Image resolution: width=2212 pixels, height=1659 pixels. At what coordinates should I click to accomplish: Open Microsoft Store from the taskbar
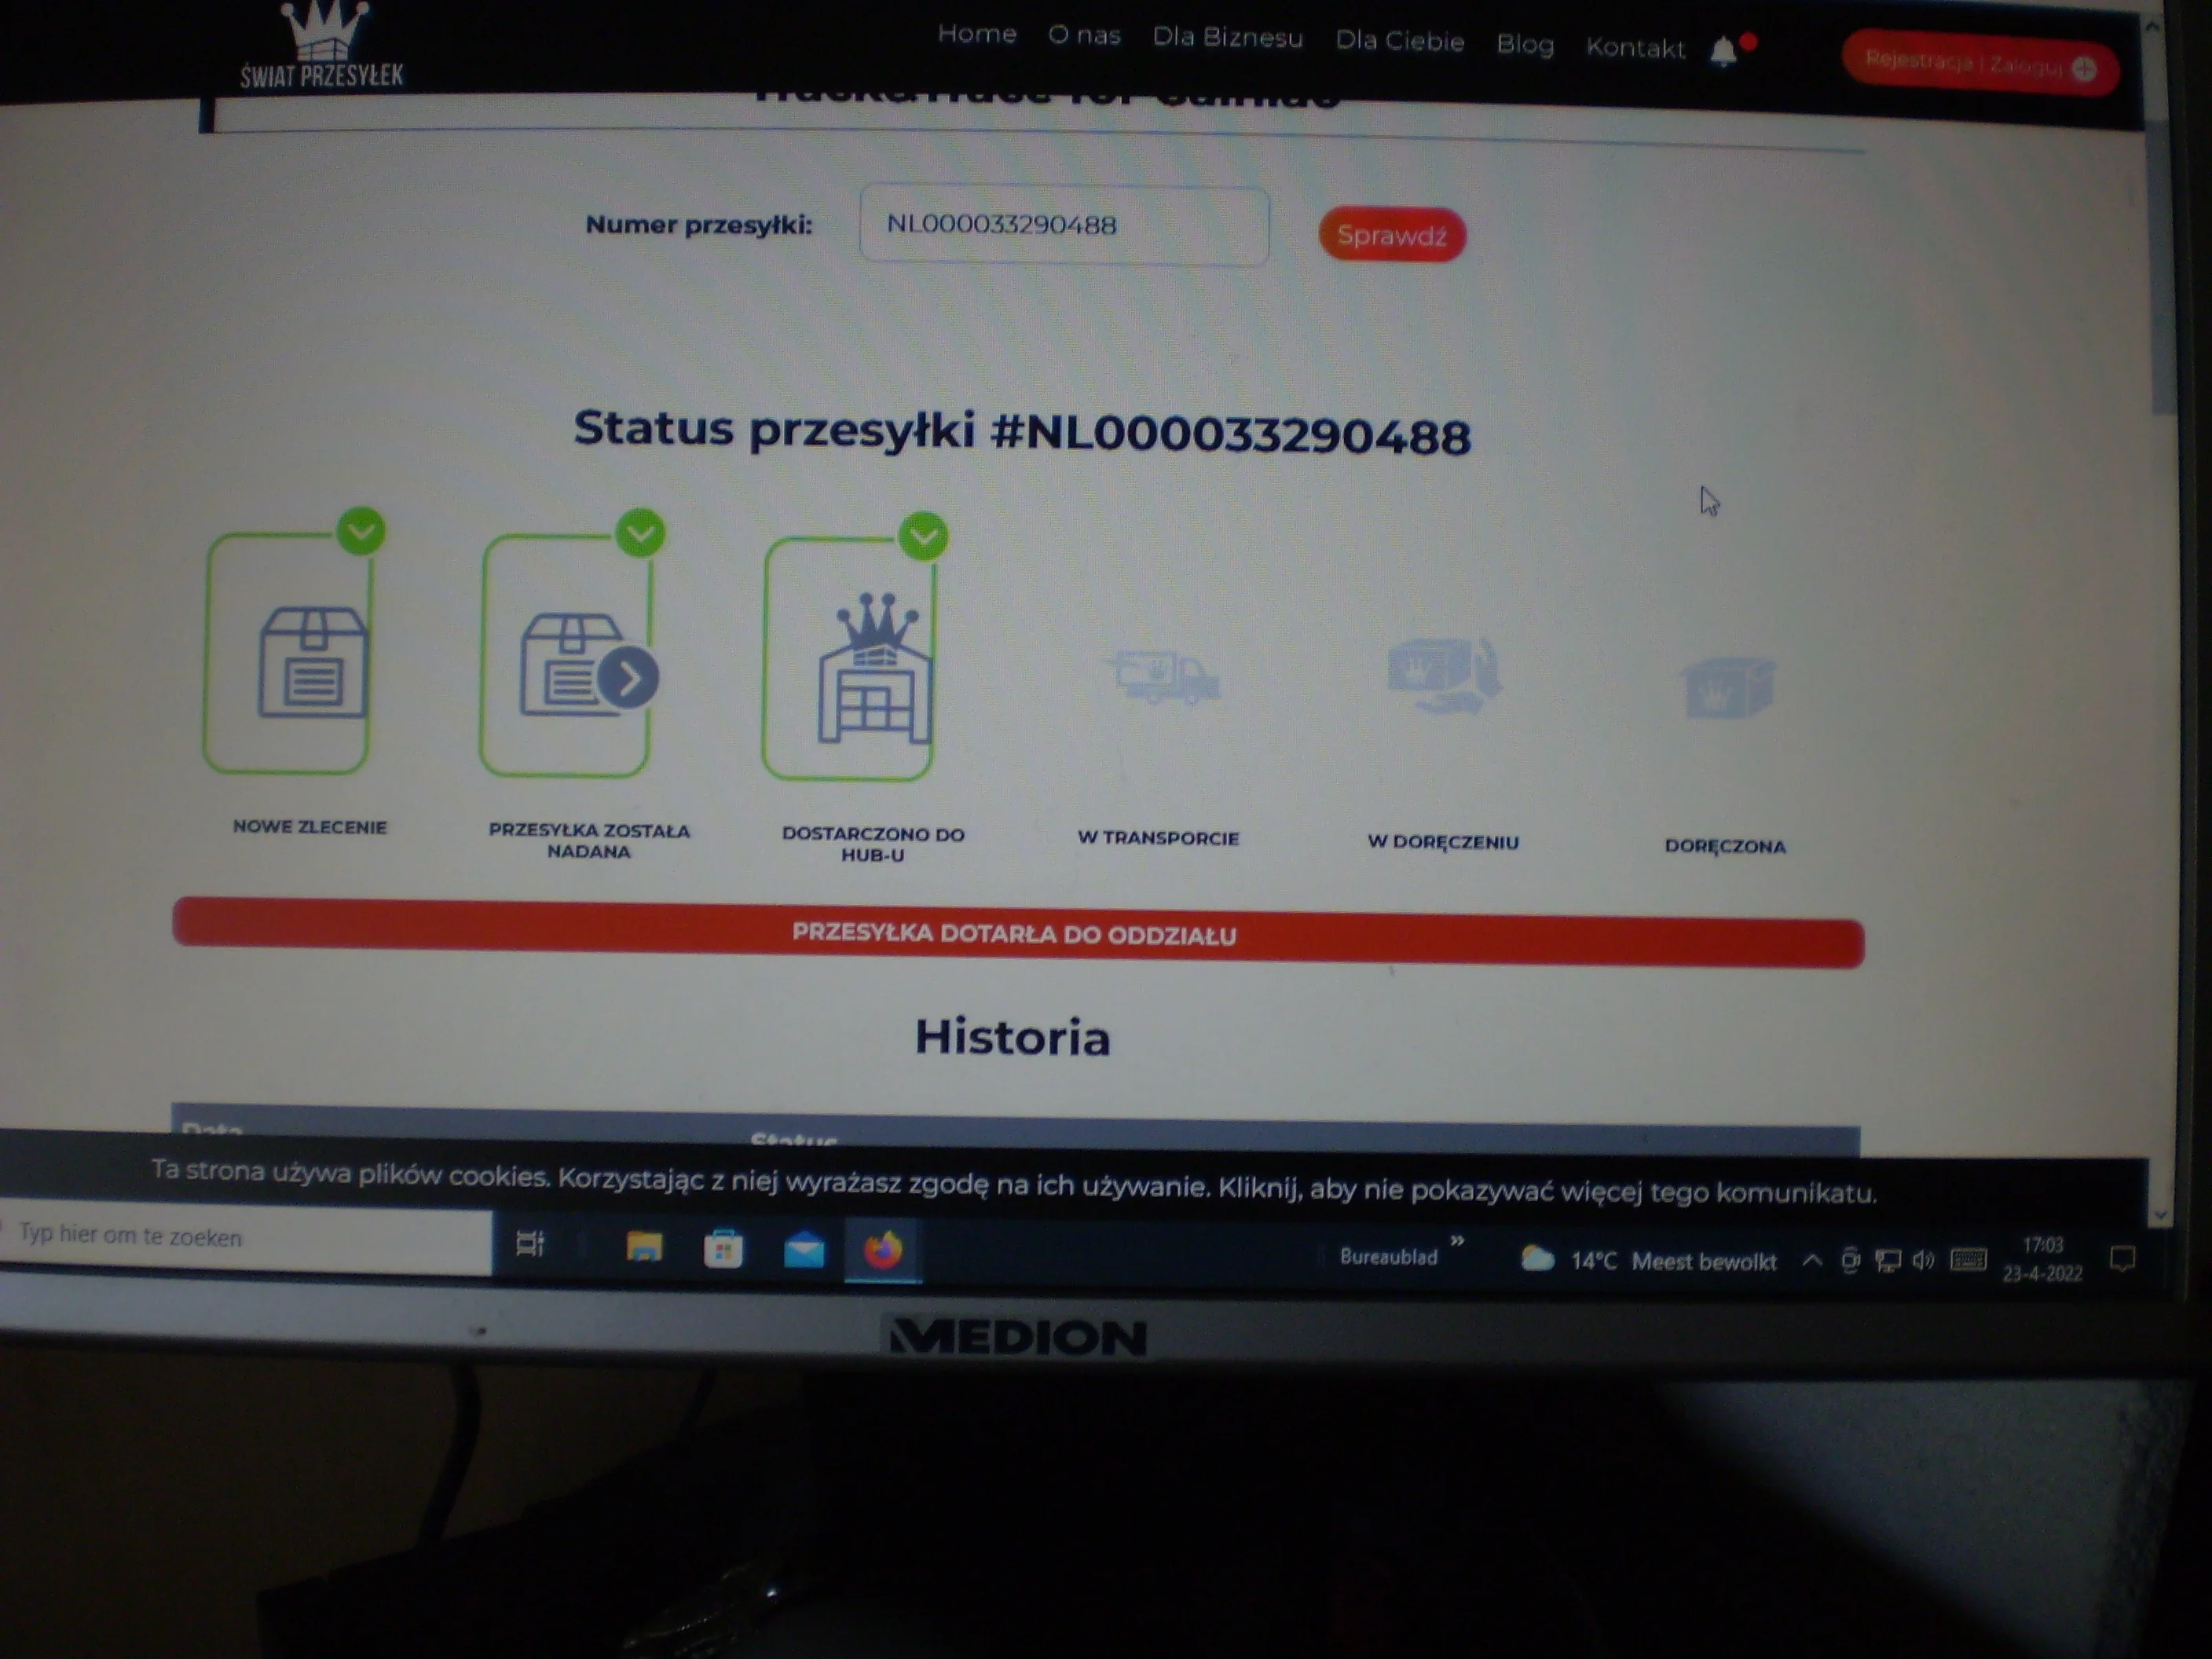(x=723, y=1249)
